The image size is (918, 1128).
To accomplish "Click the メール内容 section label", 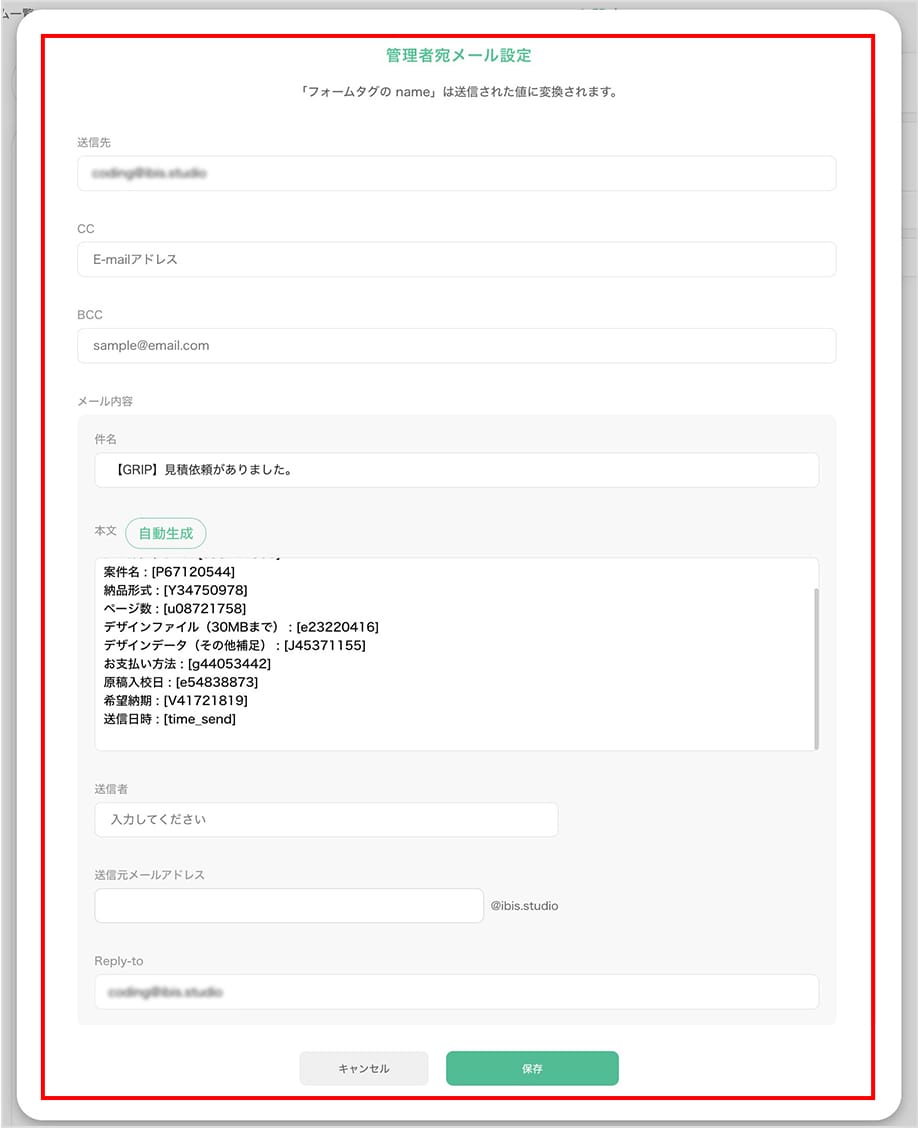I will pos(105,401).
